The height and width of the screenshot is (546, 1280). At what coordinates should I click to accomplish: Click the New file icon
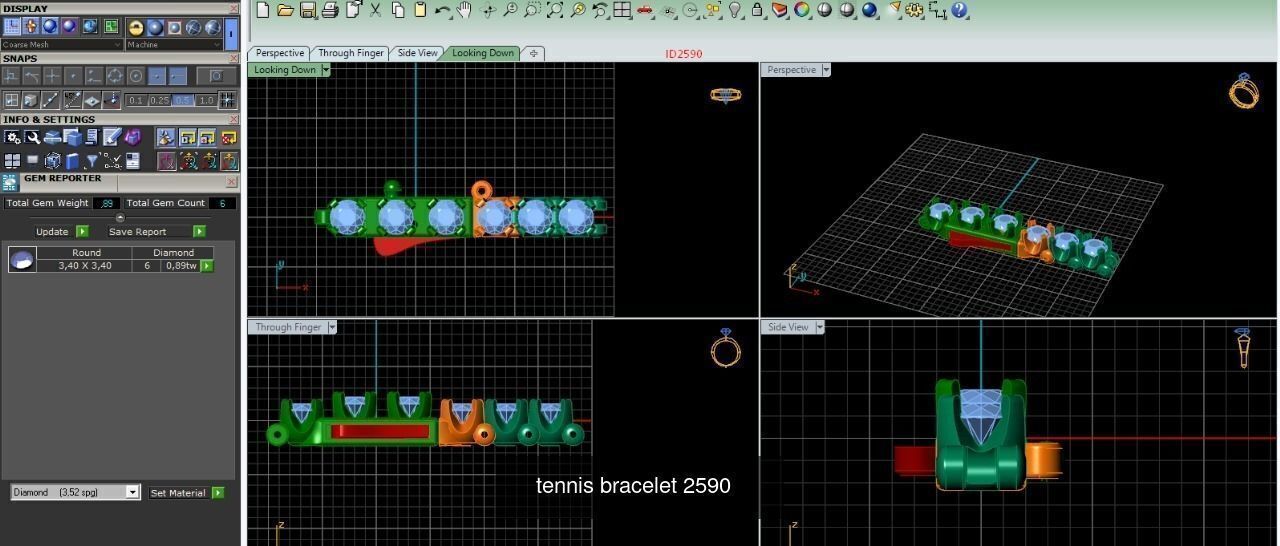263,10
